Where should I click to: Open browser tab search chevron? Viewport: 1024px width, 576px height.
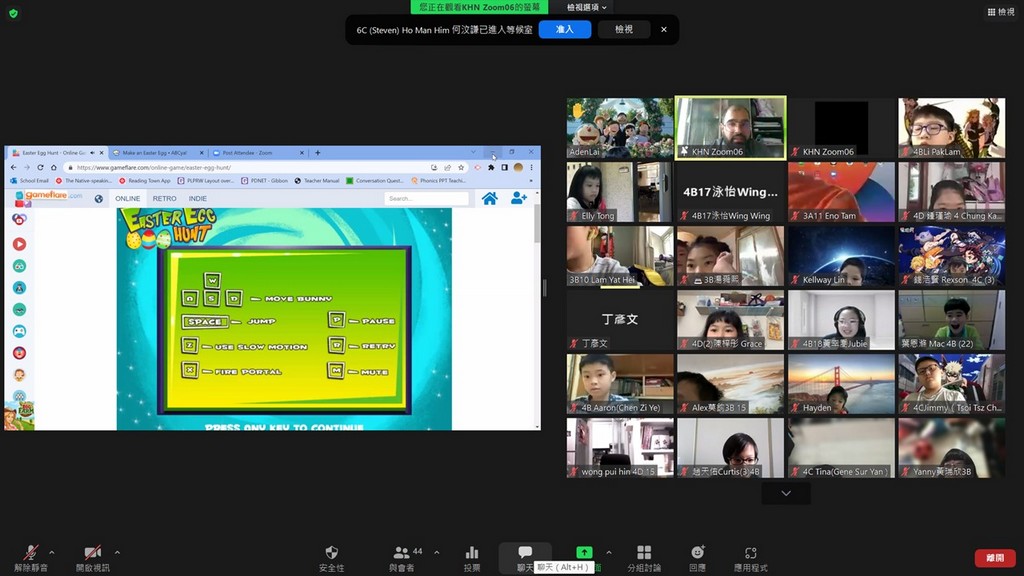point(473,152)
